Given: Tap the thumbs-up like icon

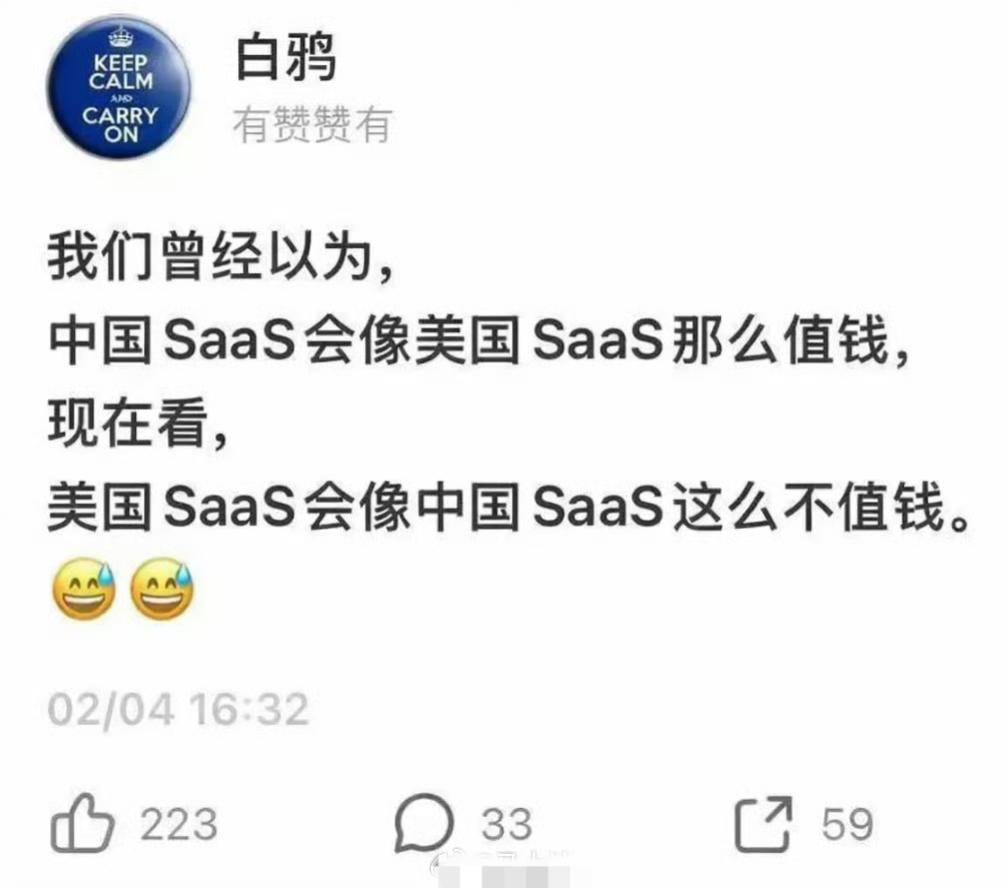Looking at the screenshot, I should (82, 824).
